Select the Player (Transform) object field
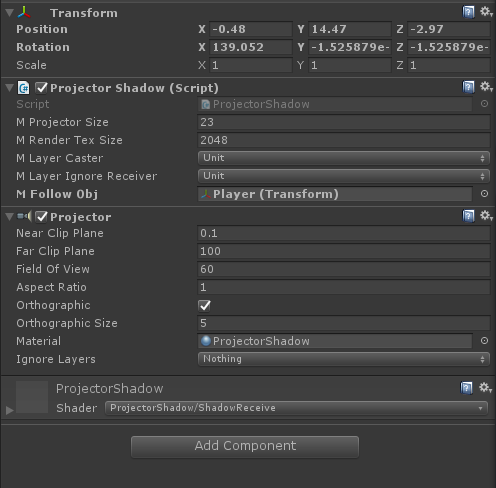 click(x=335, y=194)
